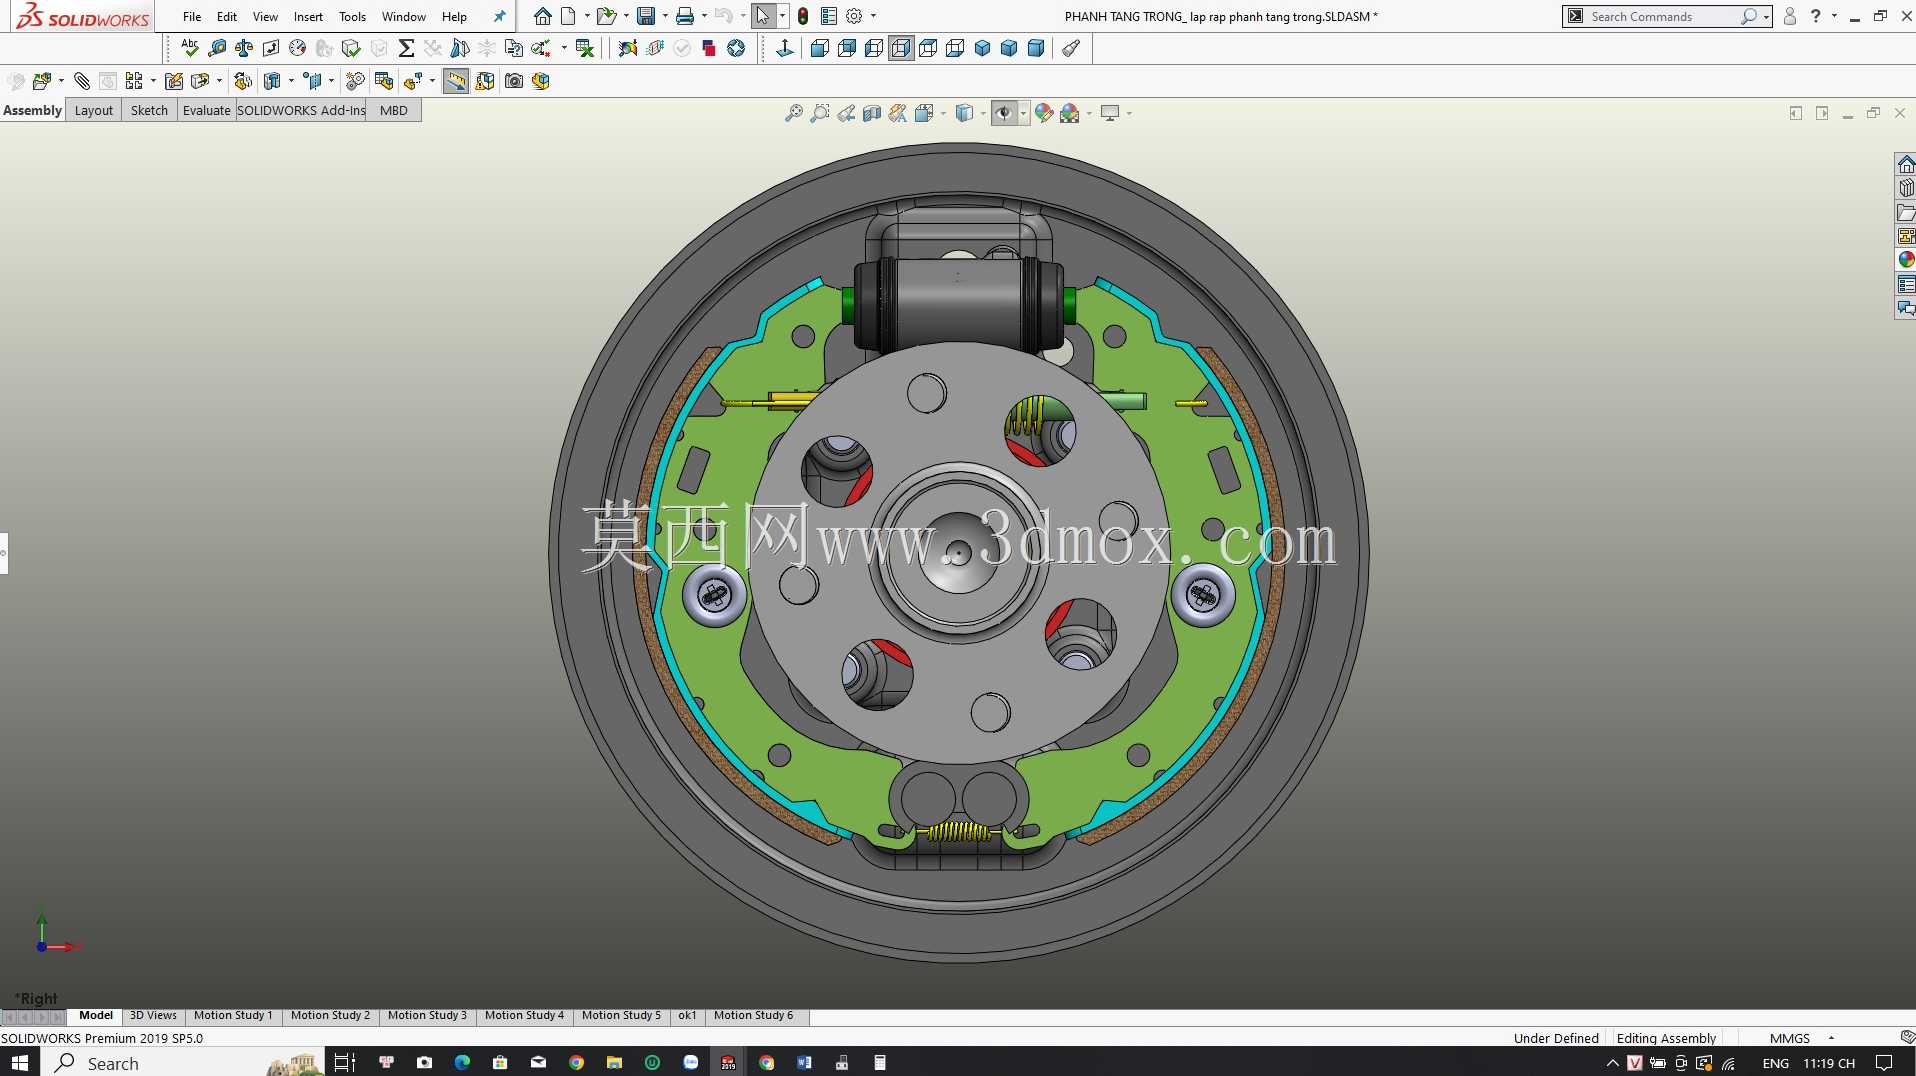Click the Rebuild traffic light icon

pyautogui.click(x=803, y=16)
